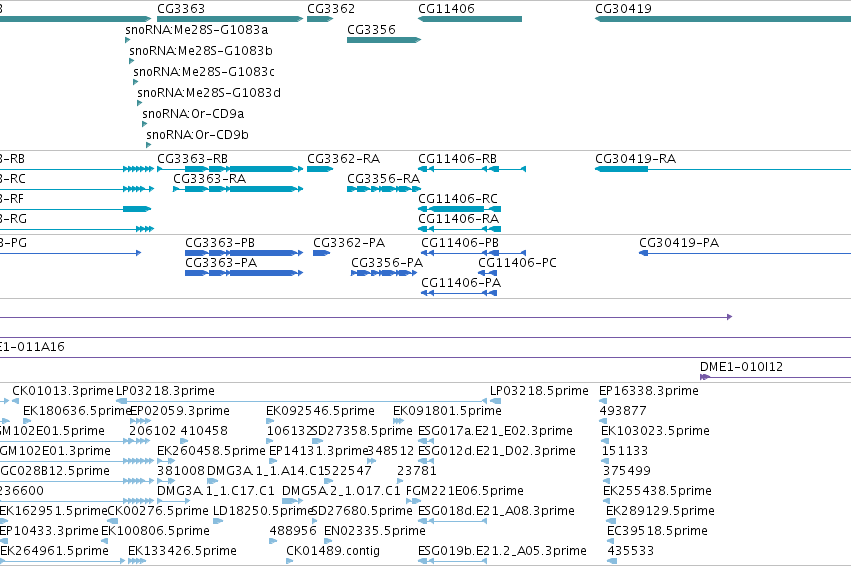
Task: Click EST EK103023.5prime
Action: 655,431
